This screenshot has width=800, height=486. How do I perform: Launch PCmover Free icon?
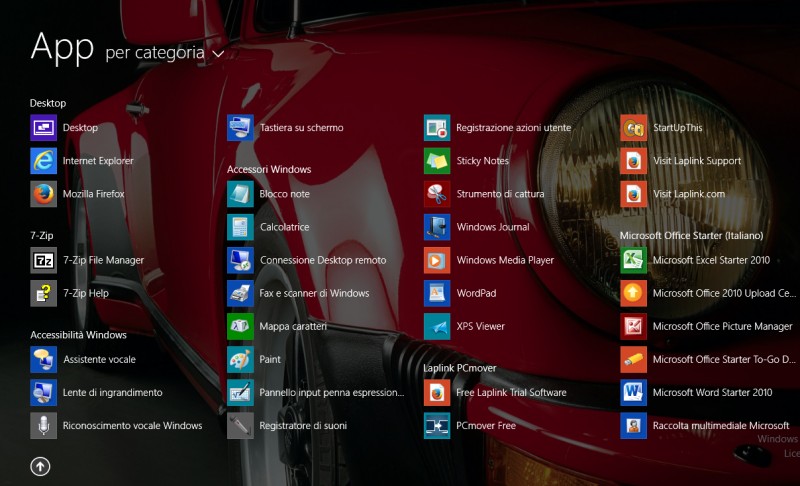tap(437, 426)
